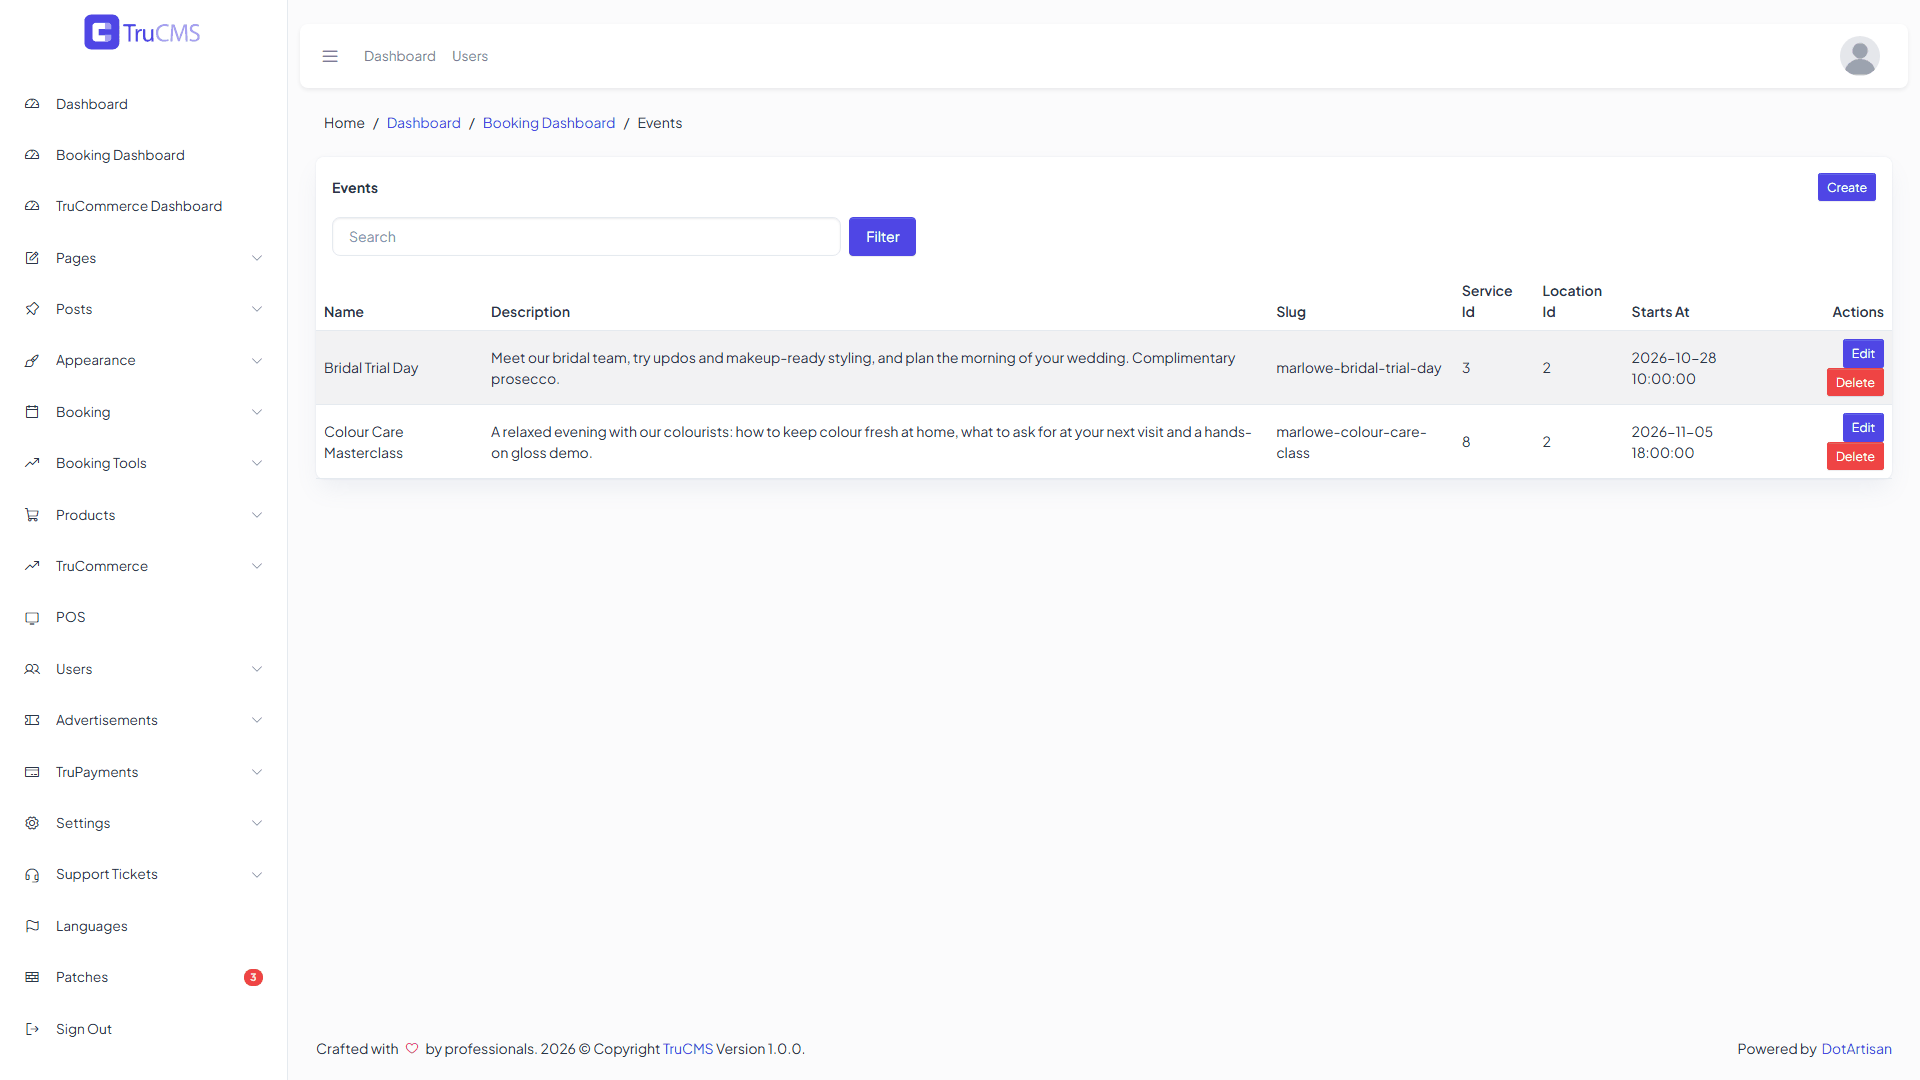Image resolution: width=1920 pixels, height=1080 pixels.
Task: Click the Products cart icon
Action: [x=32, y=515]
